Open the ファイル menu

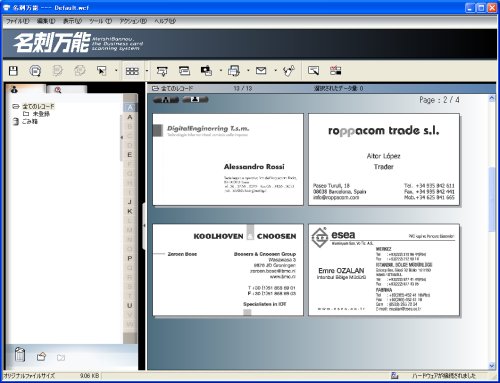click(x=18, y=21)
